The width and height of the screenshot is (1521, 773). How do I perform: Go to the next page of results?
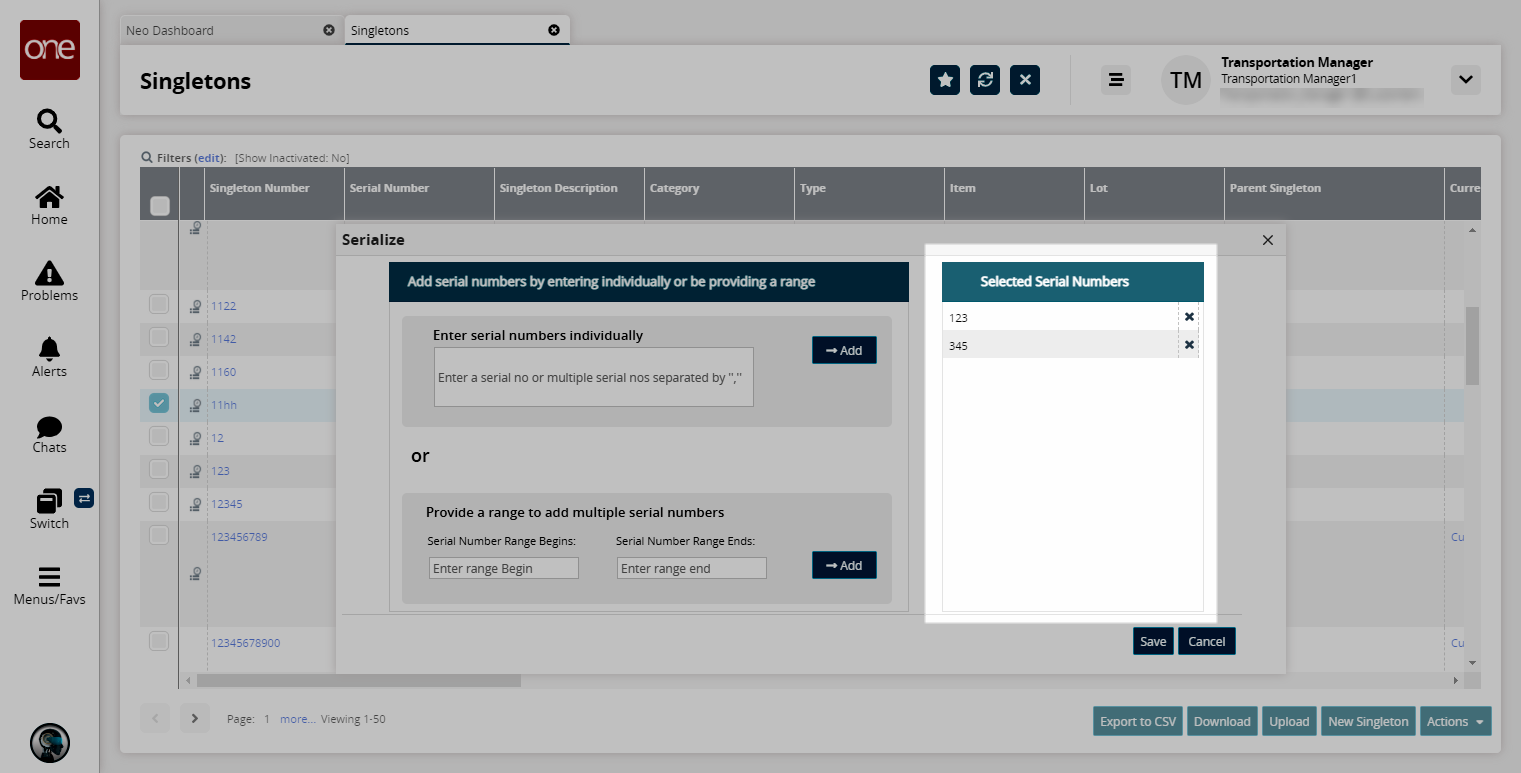[x=195, y=718]
